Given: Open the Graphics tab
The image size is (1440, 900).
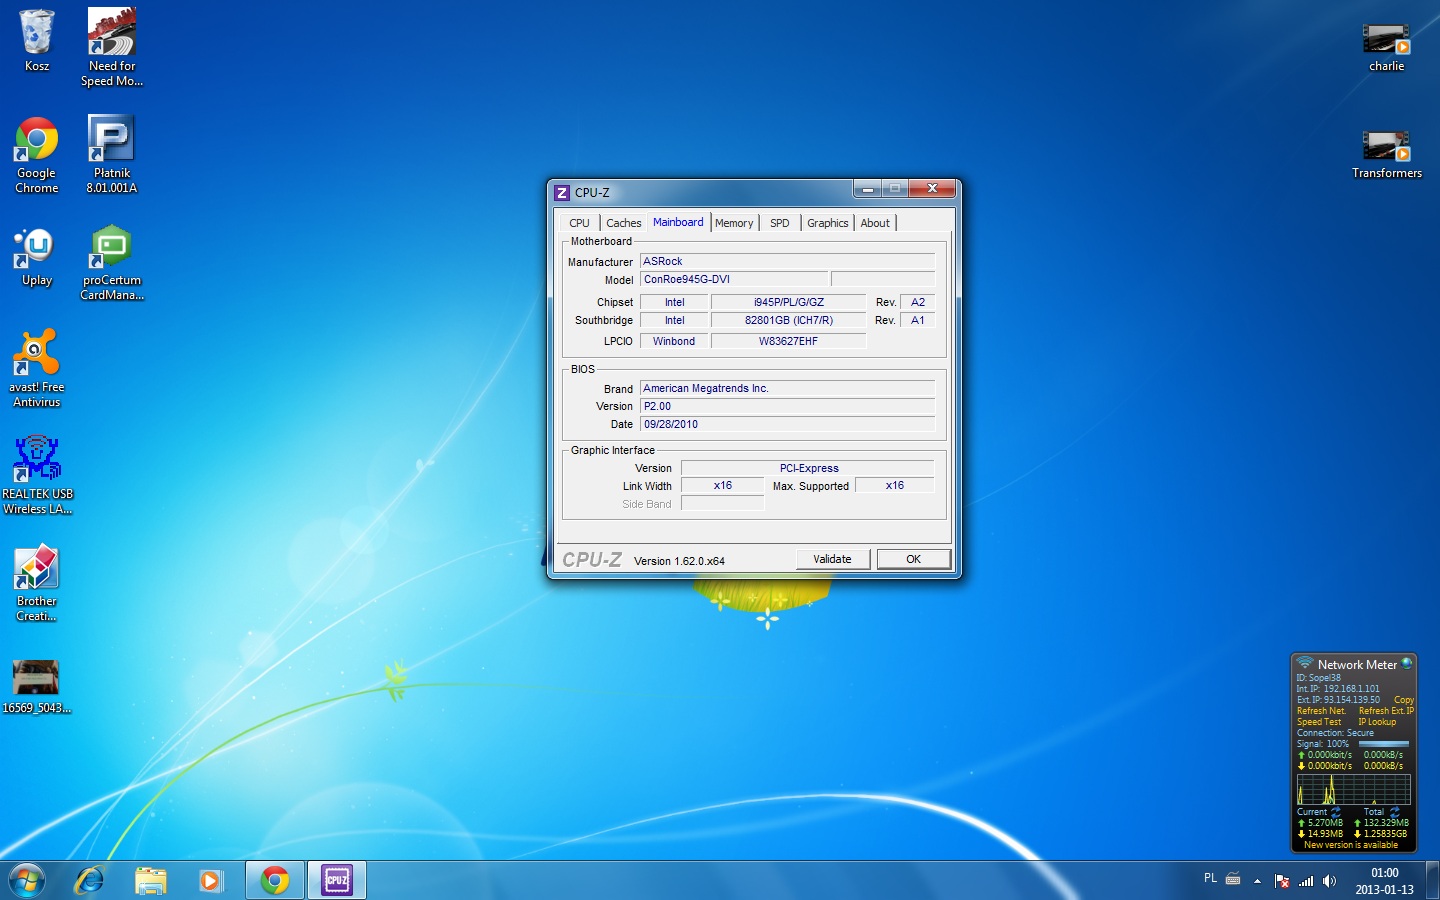Looking at the screenshot, I should click(828, 223).
